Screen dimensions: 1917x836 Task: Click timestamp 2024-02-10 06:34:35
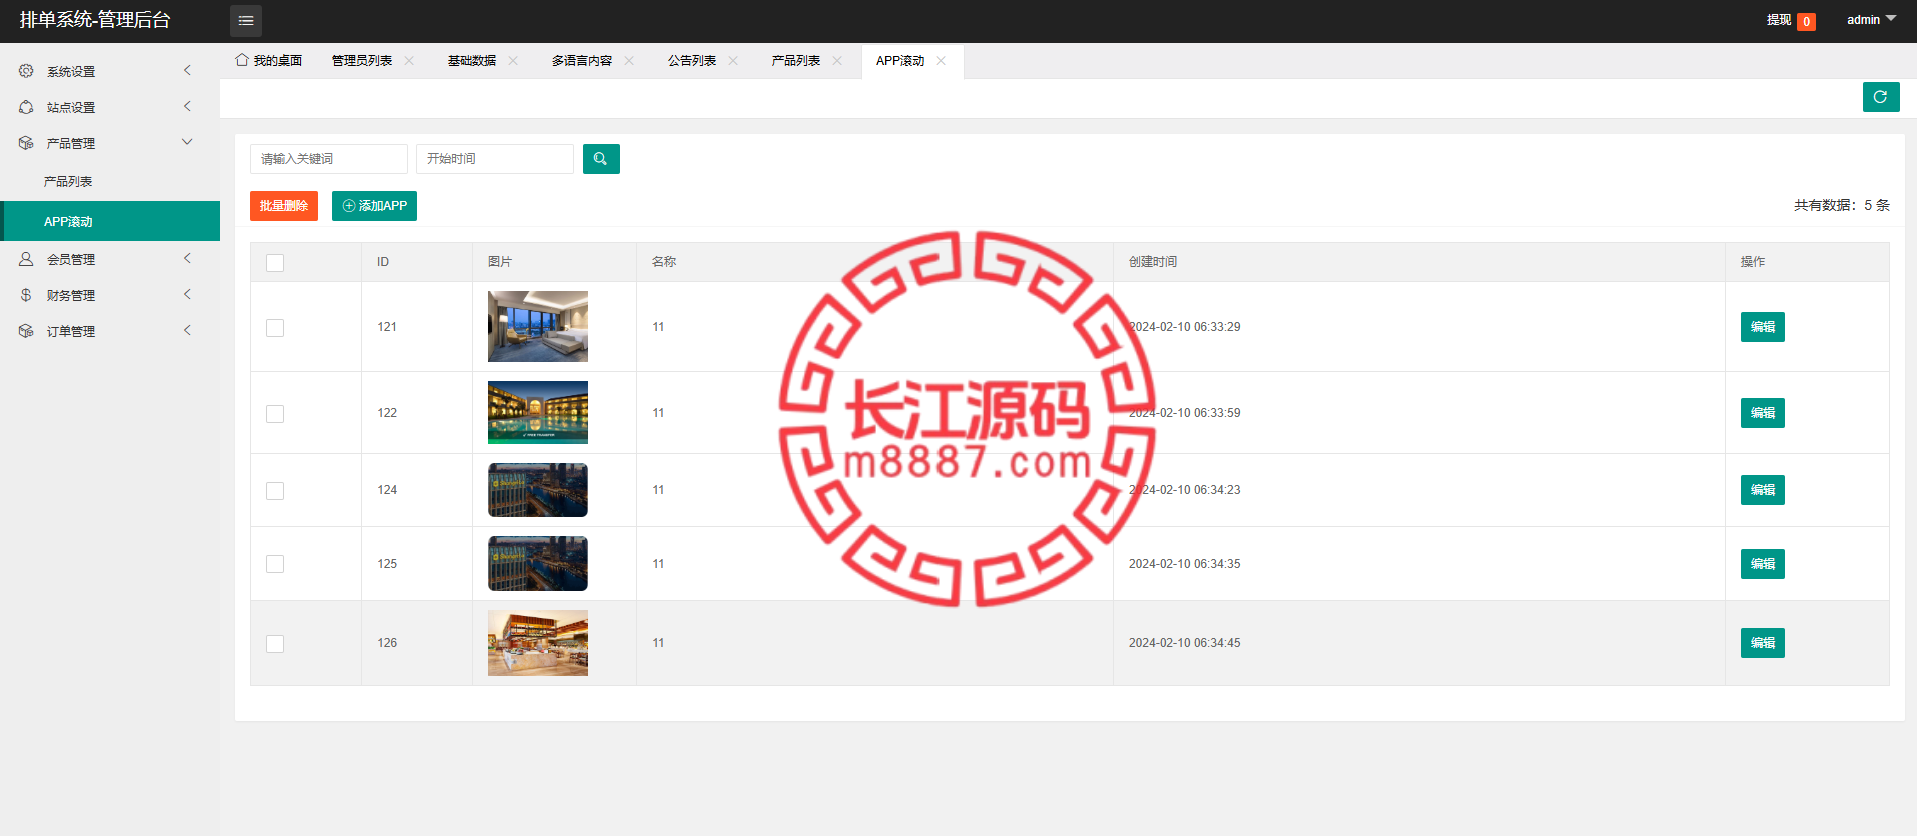[x=1185, y=564]
